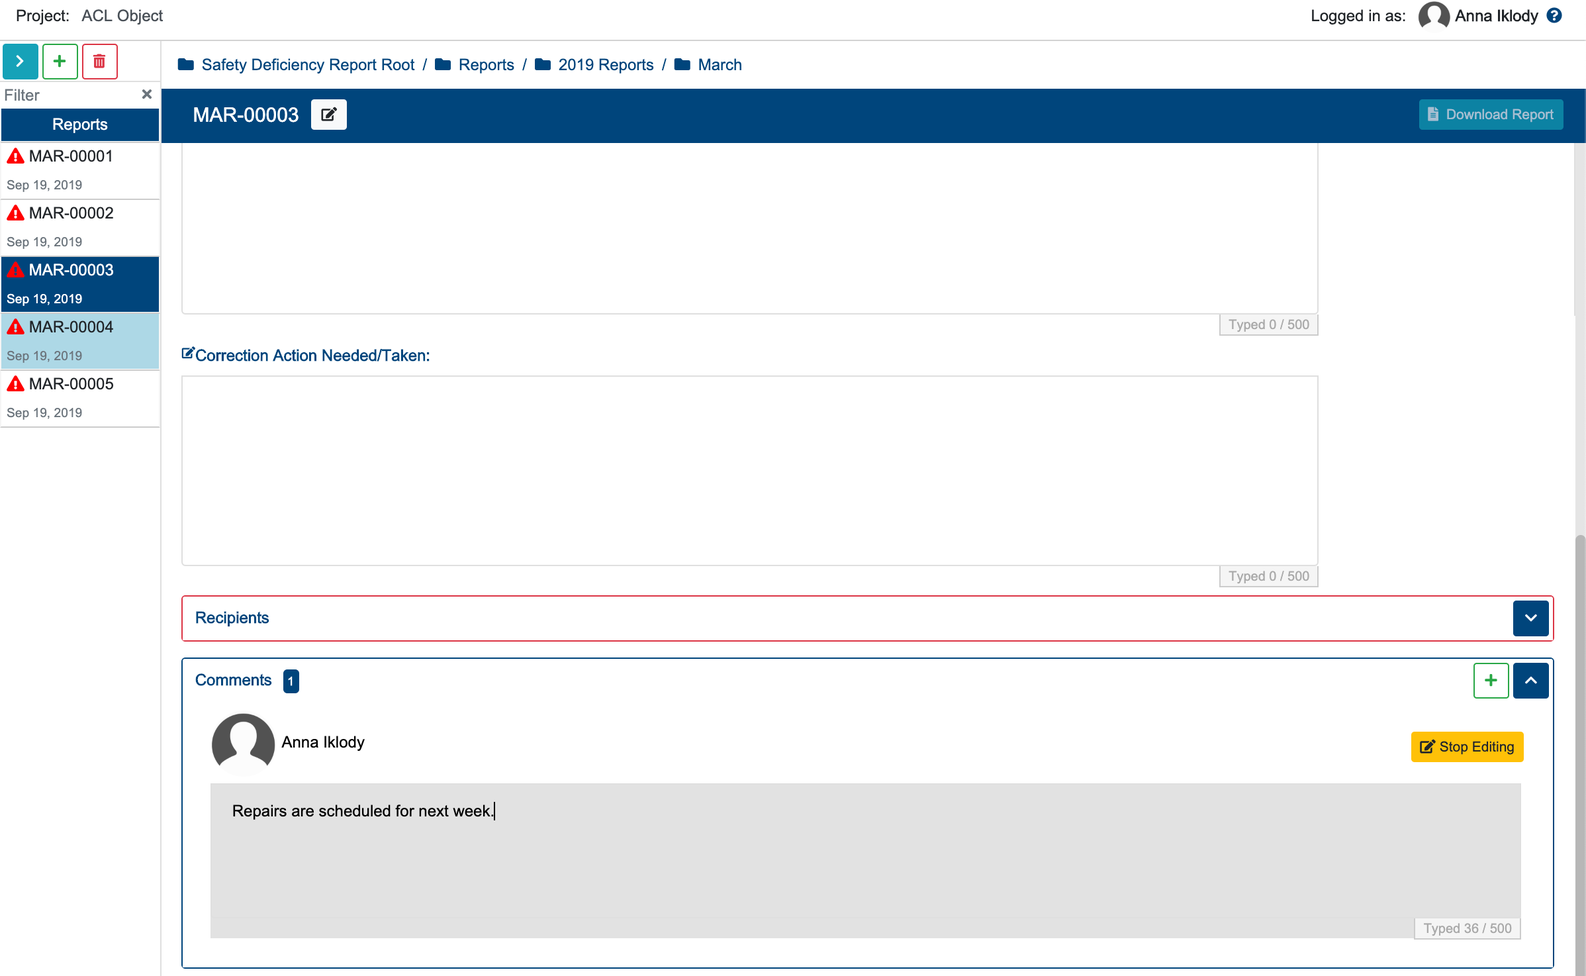This screenshot has width=1586, height=976.
Task: Click the commenter's profile avatar in Comments
Action: (243, 744)
